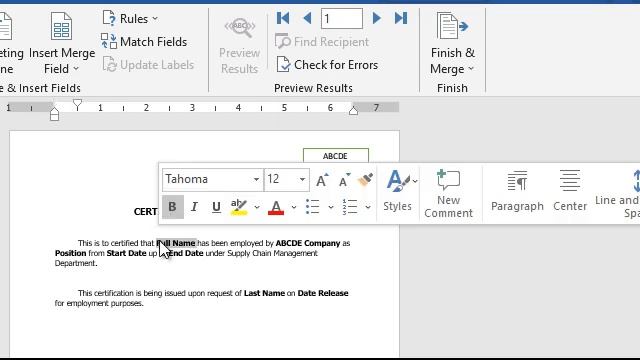This screenshot has height=360, width=640.
Task: Go to the next record
Action: pyautogui.click(x=376, y=18)
